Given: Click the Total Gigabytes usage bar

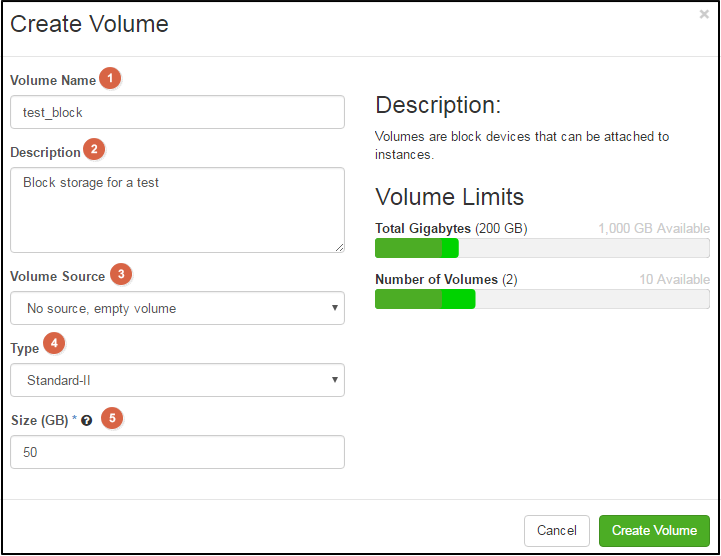Looking at the screenshot, I should click(541, 248).
